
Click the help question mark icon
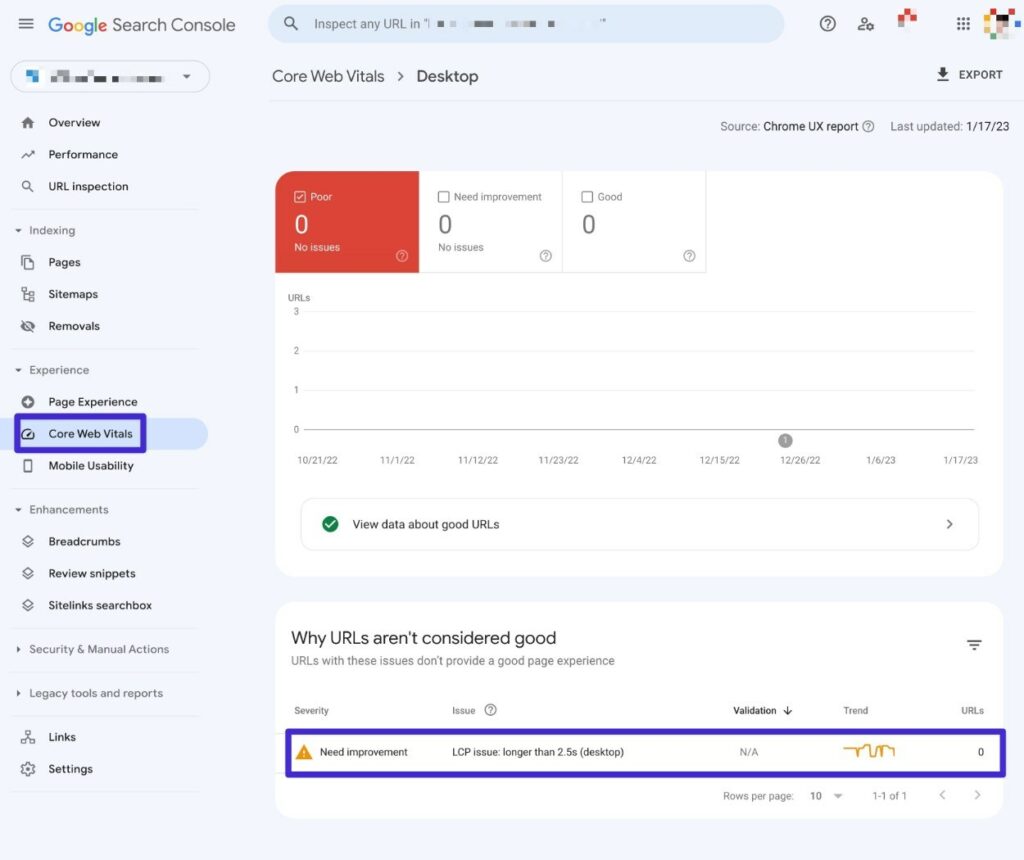[x=827, y=23]
